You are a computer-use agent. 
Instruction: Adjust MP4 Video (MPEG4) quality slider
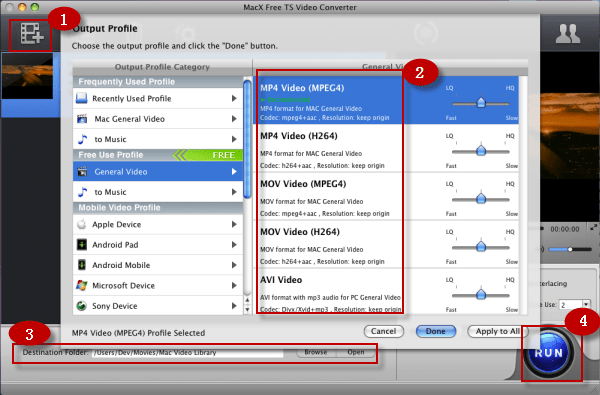point(481,103)
